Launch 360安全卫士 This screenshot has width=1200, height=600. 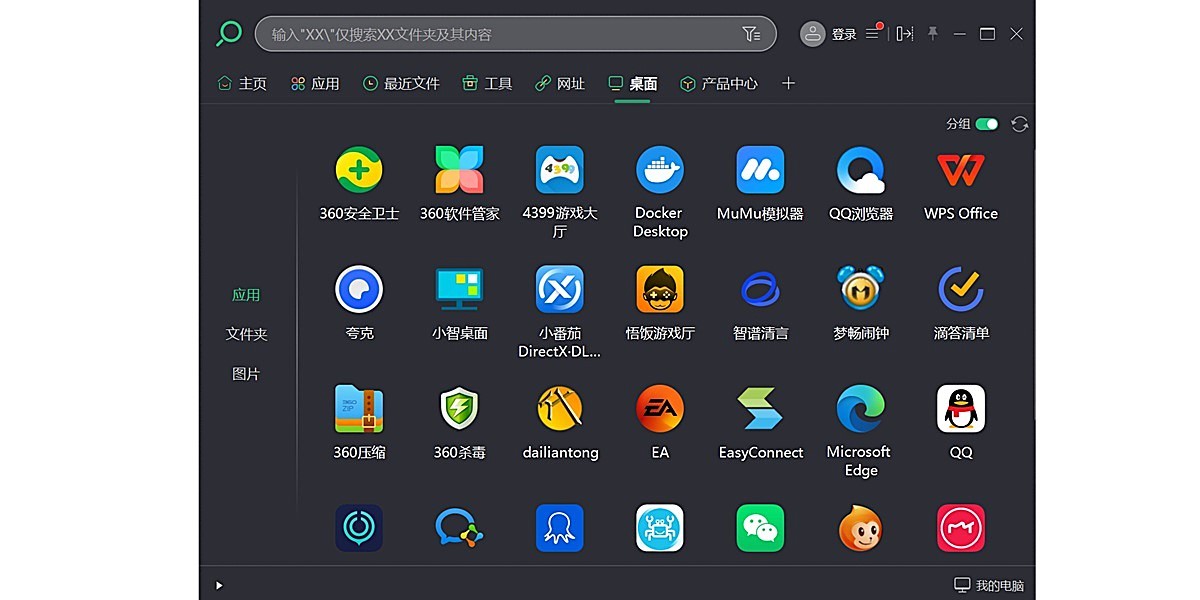point(359,166)
